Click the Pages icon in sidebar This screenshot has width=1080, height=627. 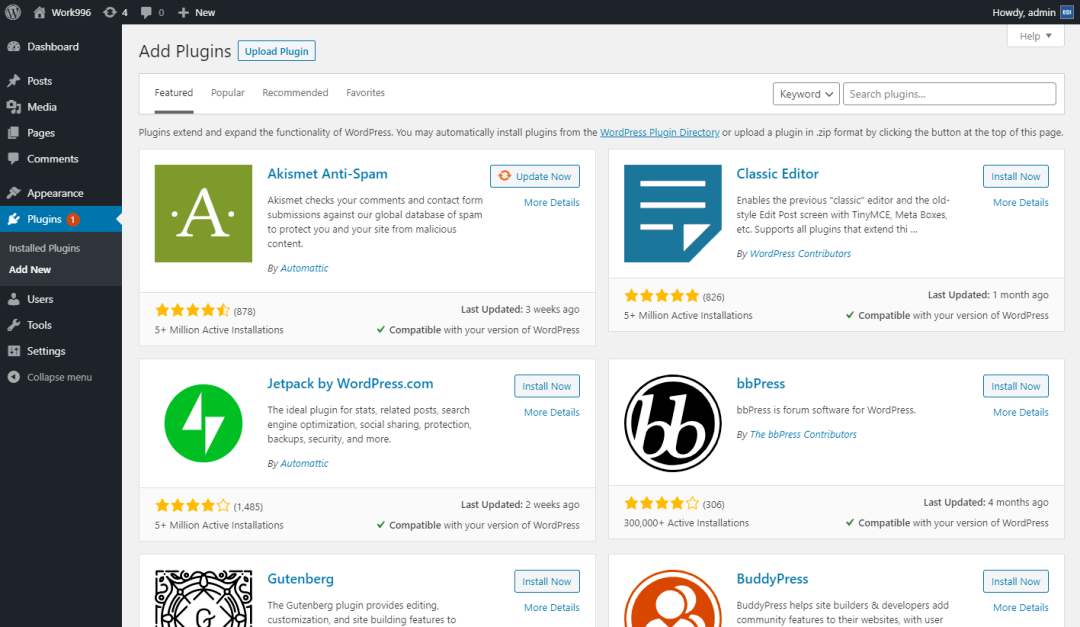tap(14, 133)
